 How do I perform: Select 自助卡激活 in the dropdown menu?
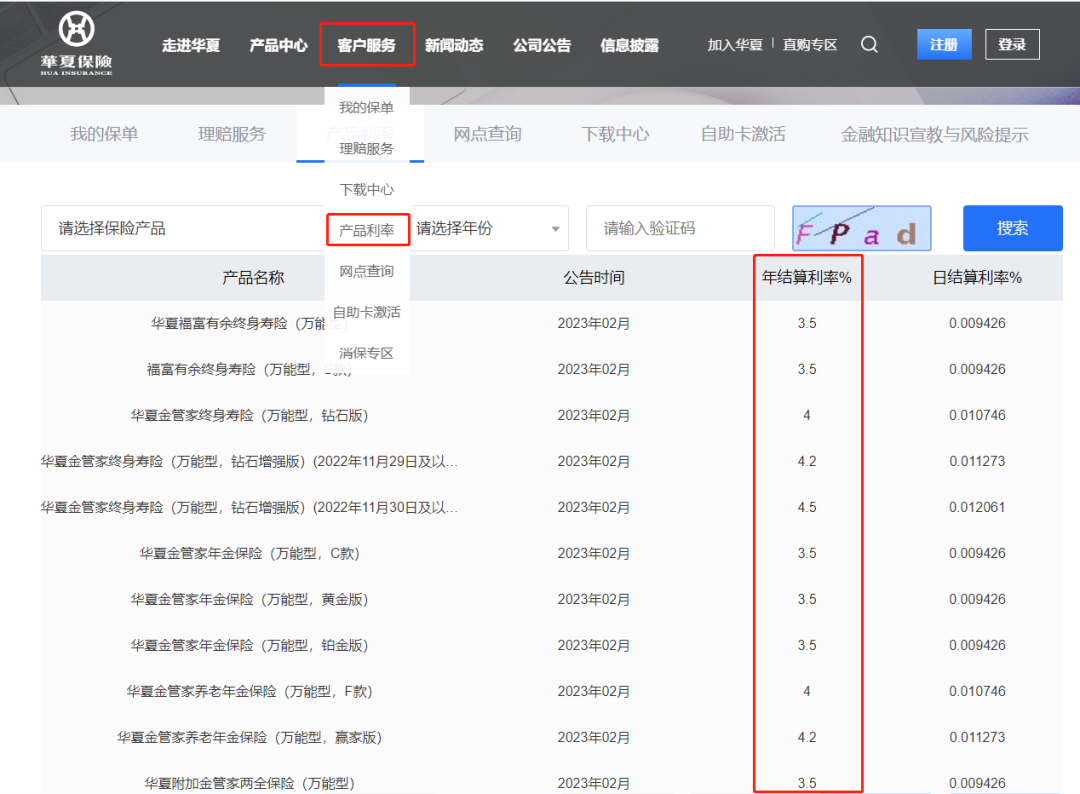click(367, 312)
